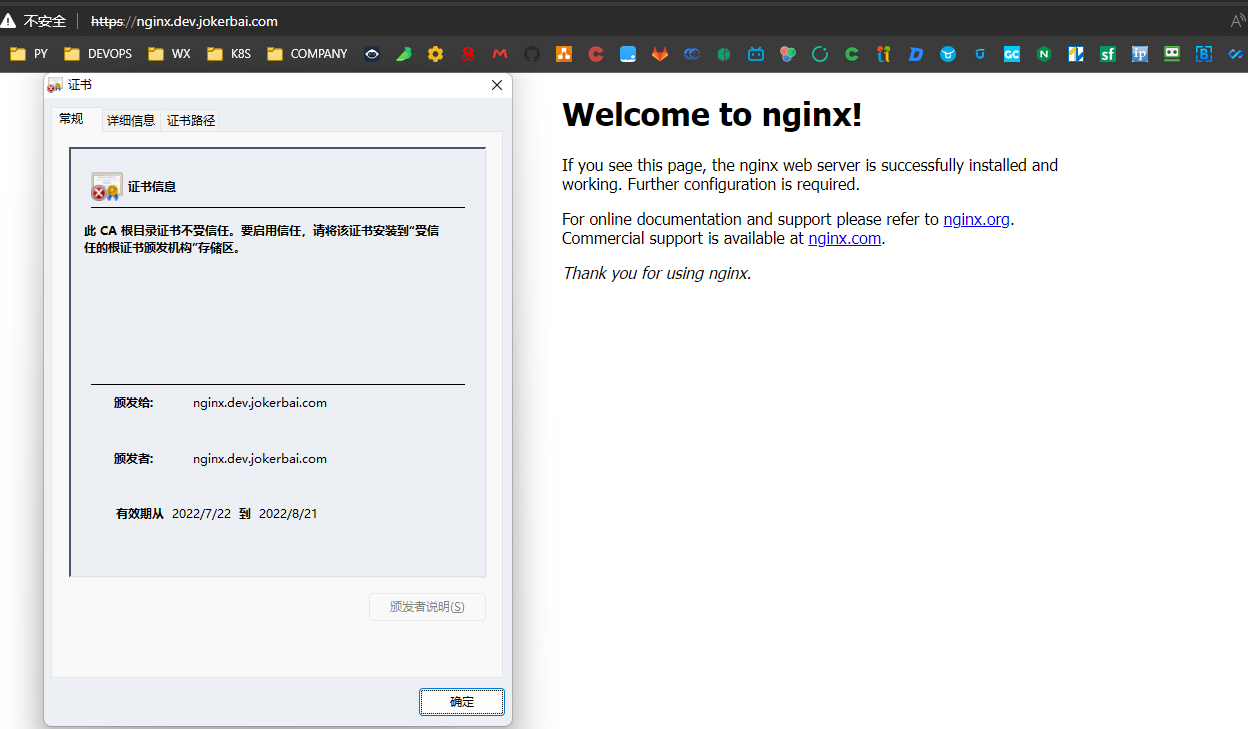Open the PY bookmarks folder

[x=29, y=54]
